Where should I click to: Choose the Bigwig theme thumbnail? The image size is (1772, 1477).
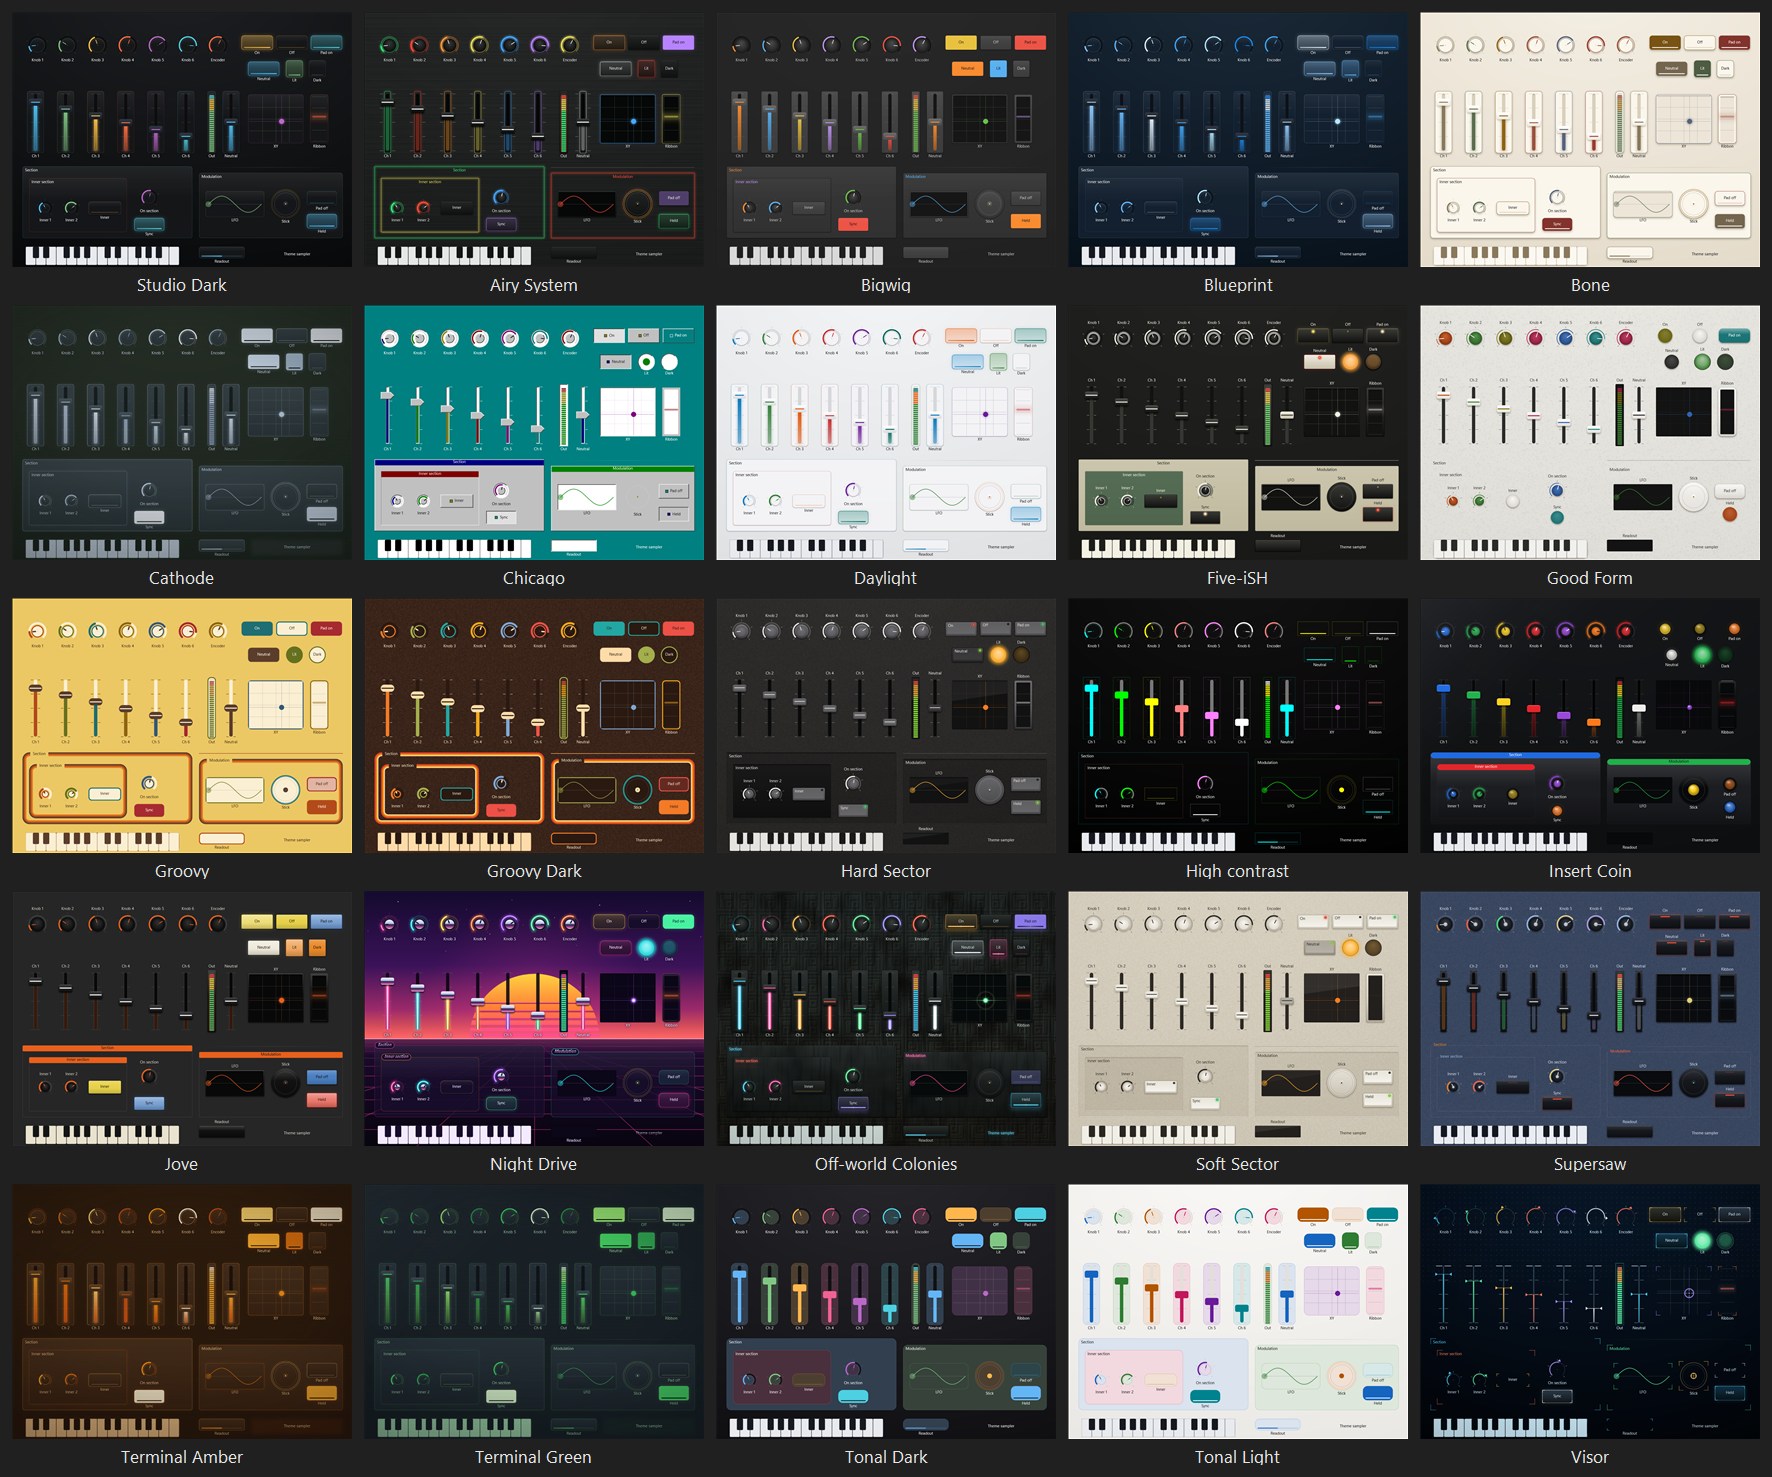(886, 140)
